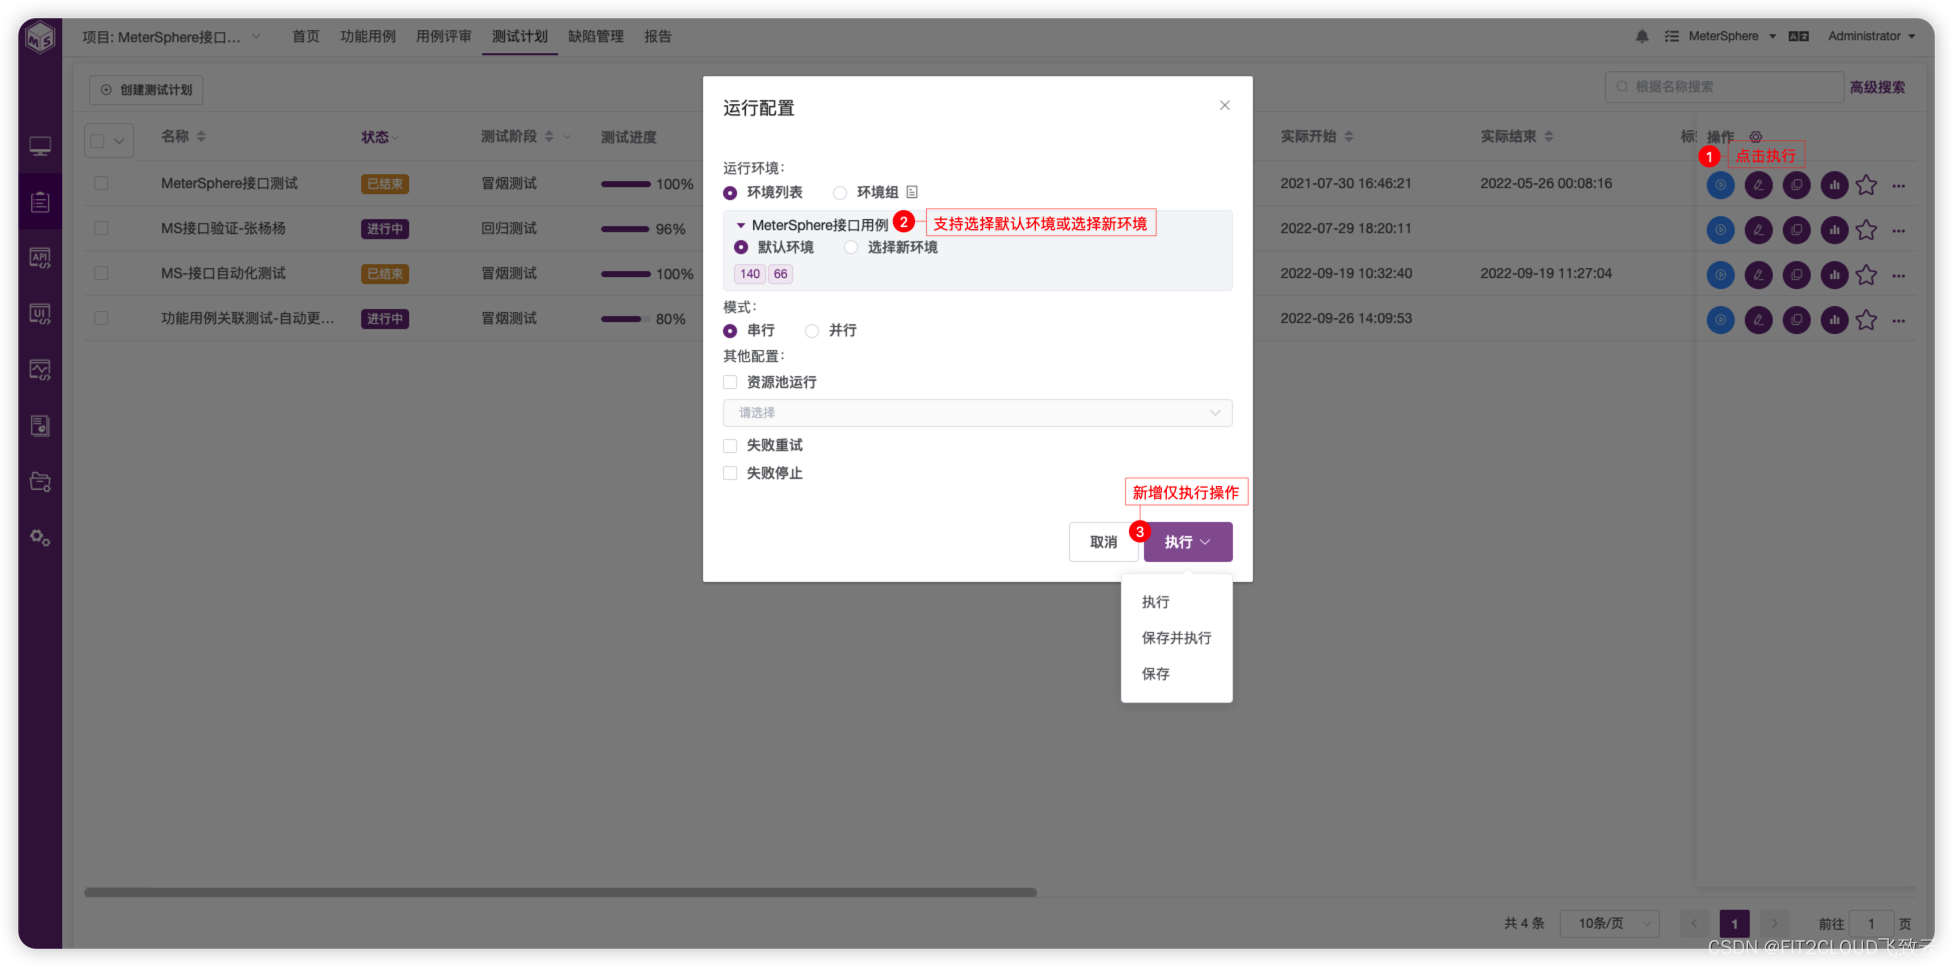Open the task list icon beside MeterSphere
This screenshot has height=967, width=1953.
click(1671, 36)
